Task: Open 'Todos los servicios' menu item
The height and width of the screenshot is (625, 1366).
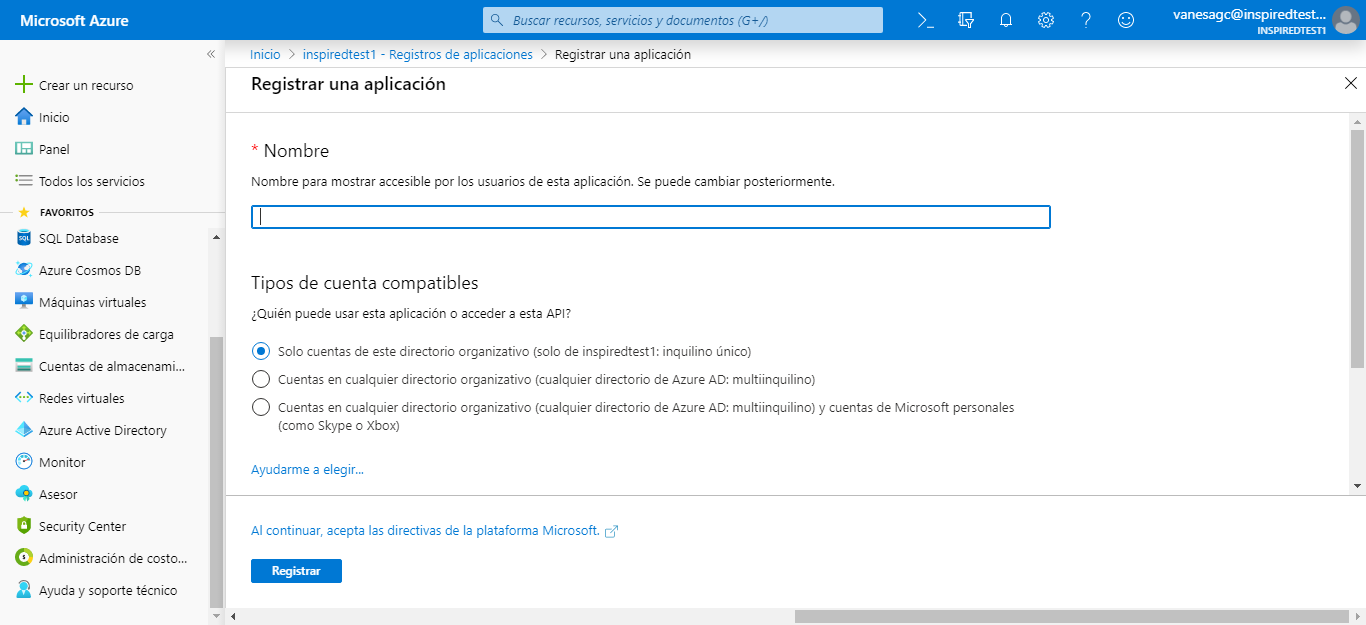Action: click(91, 181)
